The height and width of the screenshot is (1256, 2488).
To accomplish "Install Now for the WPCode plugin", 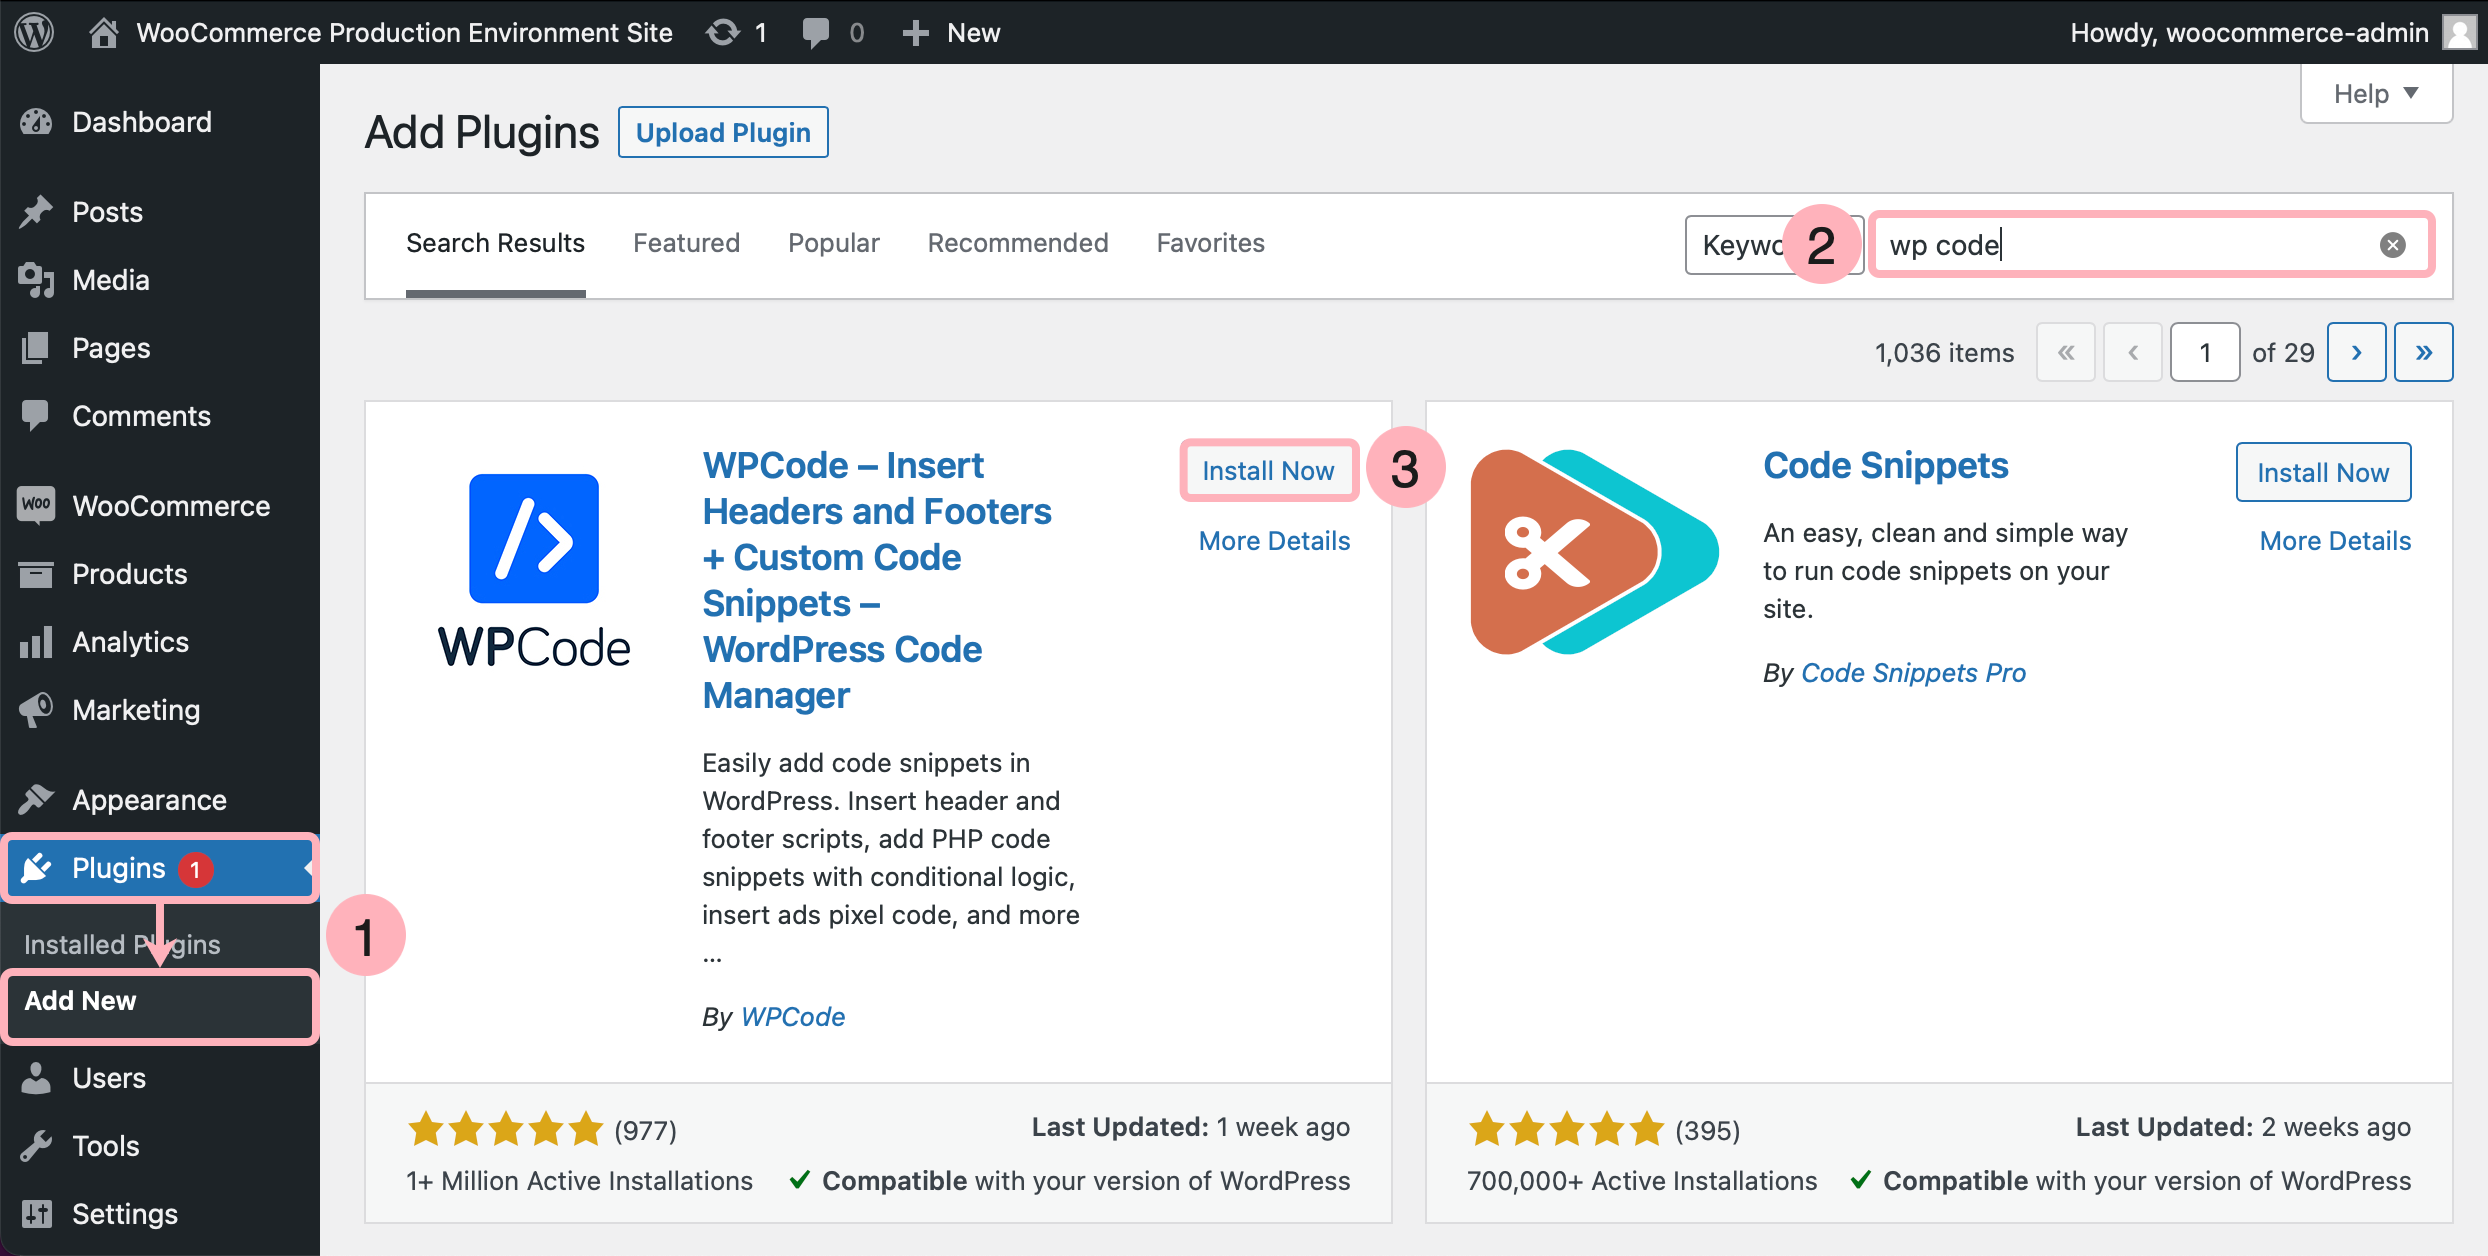I will [x=1268, y=470].
